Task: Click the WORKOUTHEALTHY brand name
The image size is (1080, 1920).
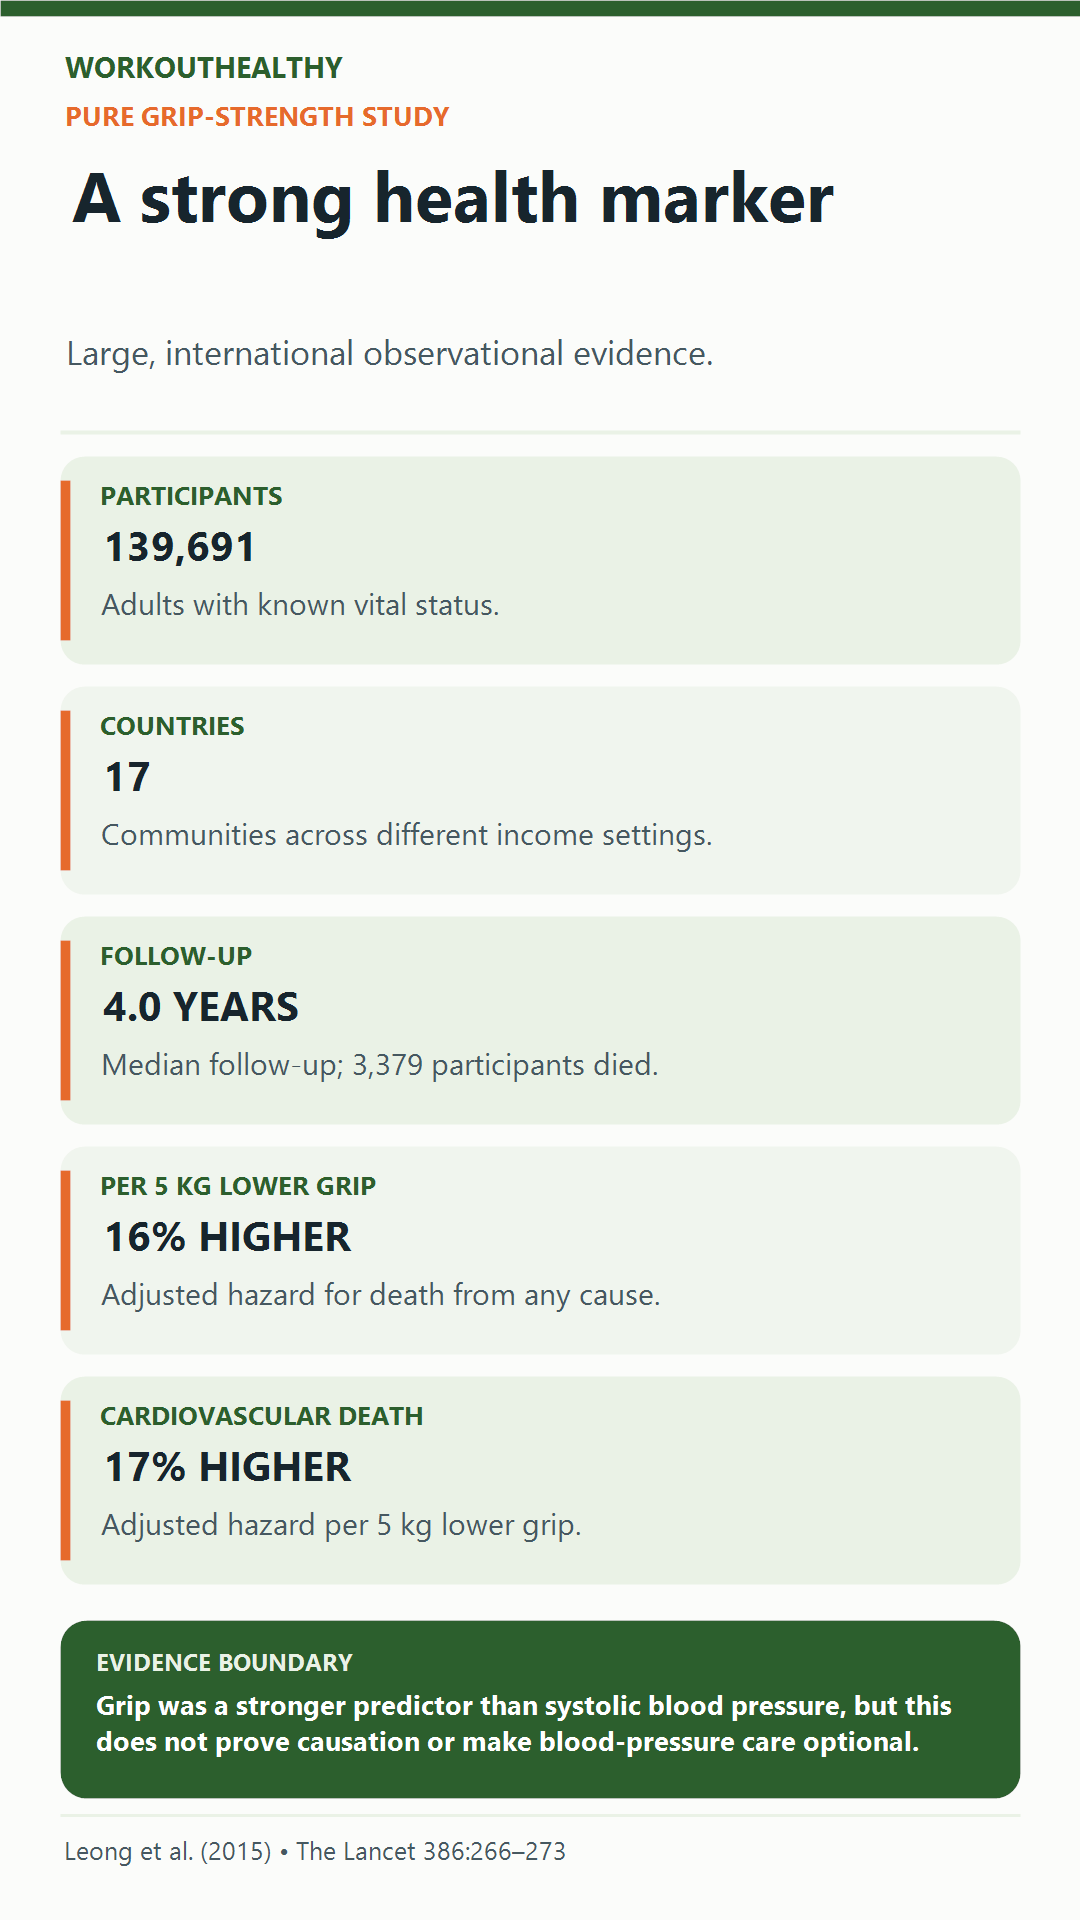Action: point(204,68)
